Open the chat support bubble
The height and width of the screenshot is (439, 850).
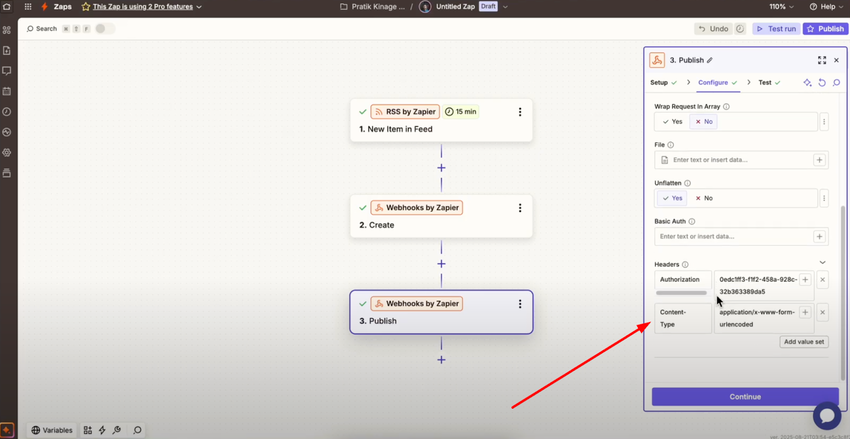(827, 415)
